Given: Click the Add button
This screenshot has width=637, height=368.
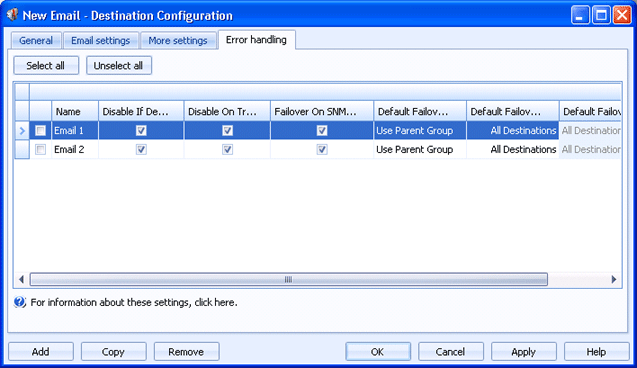Looking at the screenshot, I should pyautogui.click(x=41, y=351).
